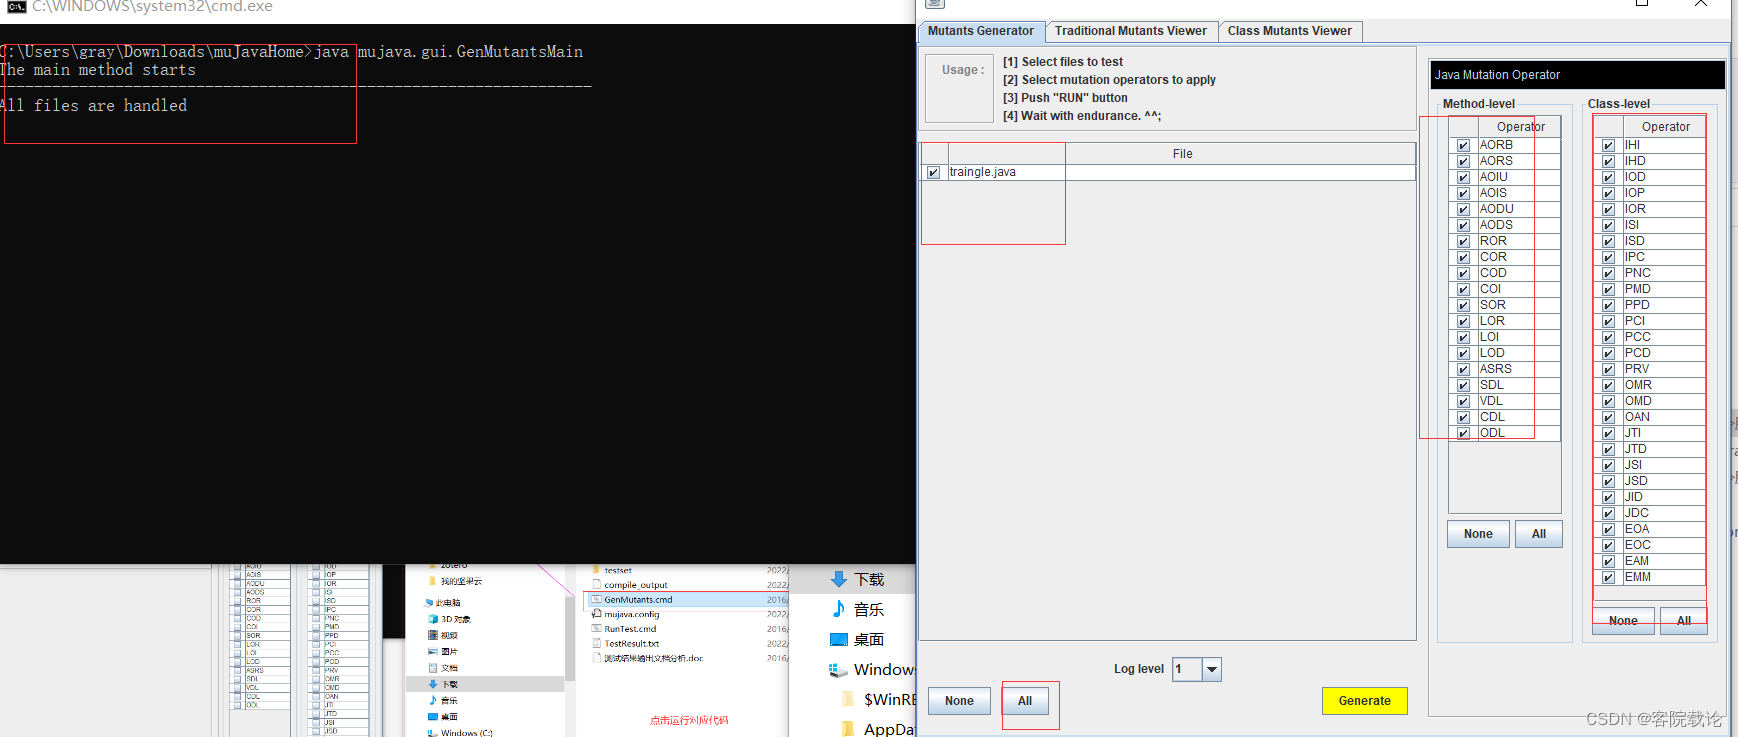Image resolution: width=1738 pixels, height=737 pixels.
Task: Click the Windows (C:) drive icon in tree
Action: pos(433,733)
